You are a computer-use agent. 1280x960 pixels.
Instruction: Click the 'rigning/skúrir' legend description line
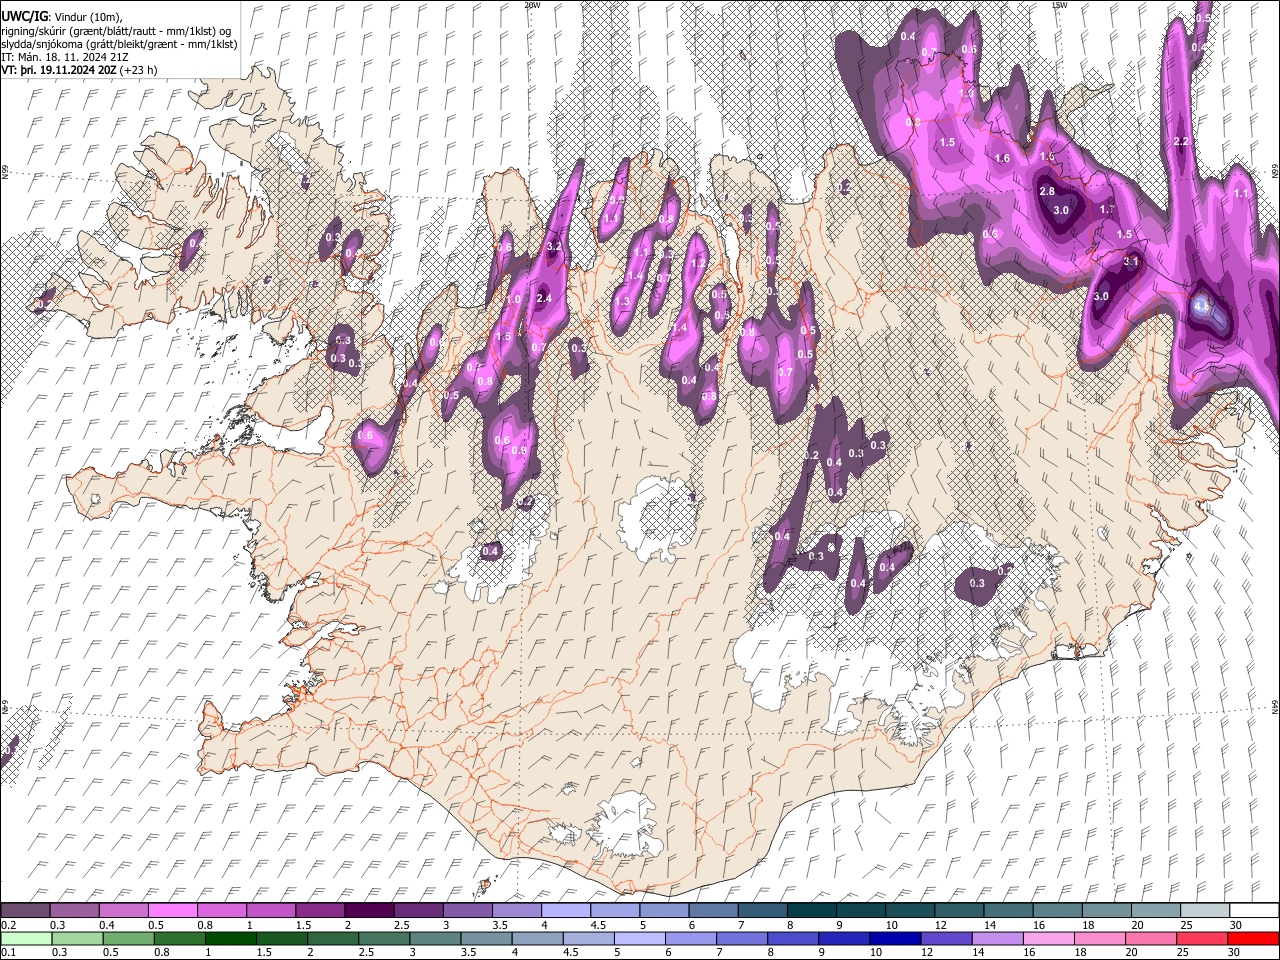tap(116, 31)
